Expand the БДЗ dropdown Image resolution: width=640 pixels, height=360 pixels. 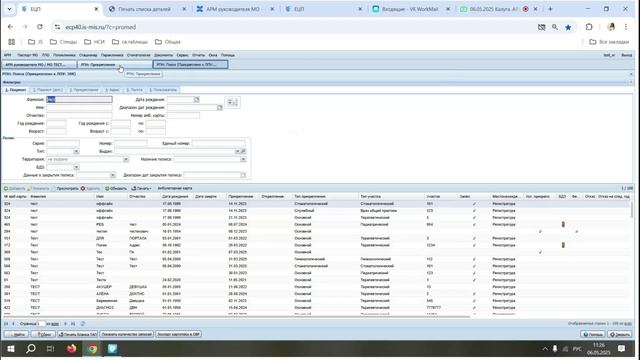(76, 167)
